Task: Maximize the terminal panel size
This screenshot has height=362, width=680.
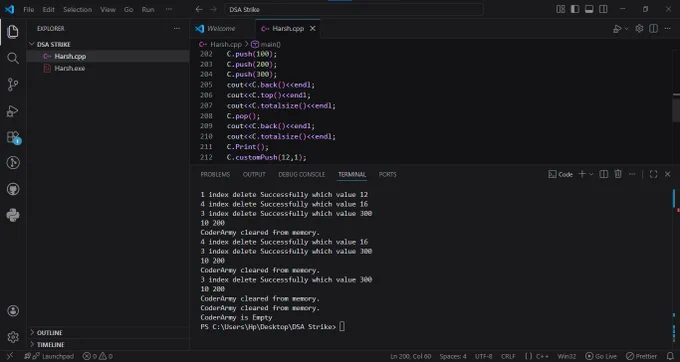Action: pyautogui.click(x=653, y=174)
